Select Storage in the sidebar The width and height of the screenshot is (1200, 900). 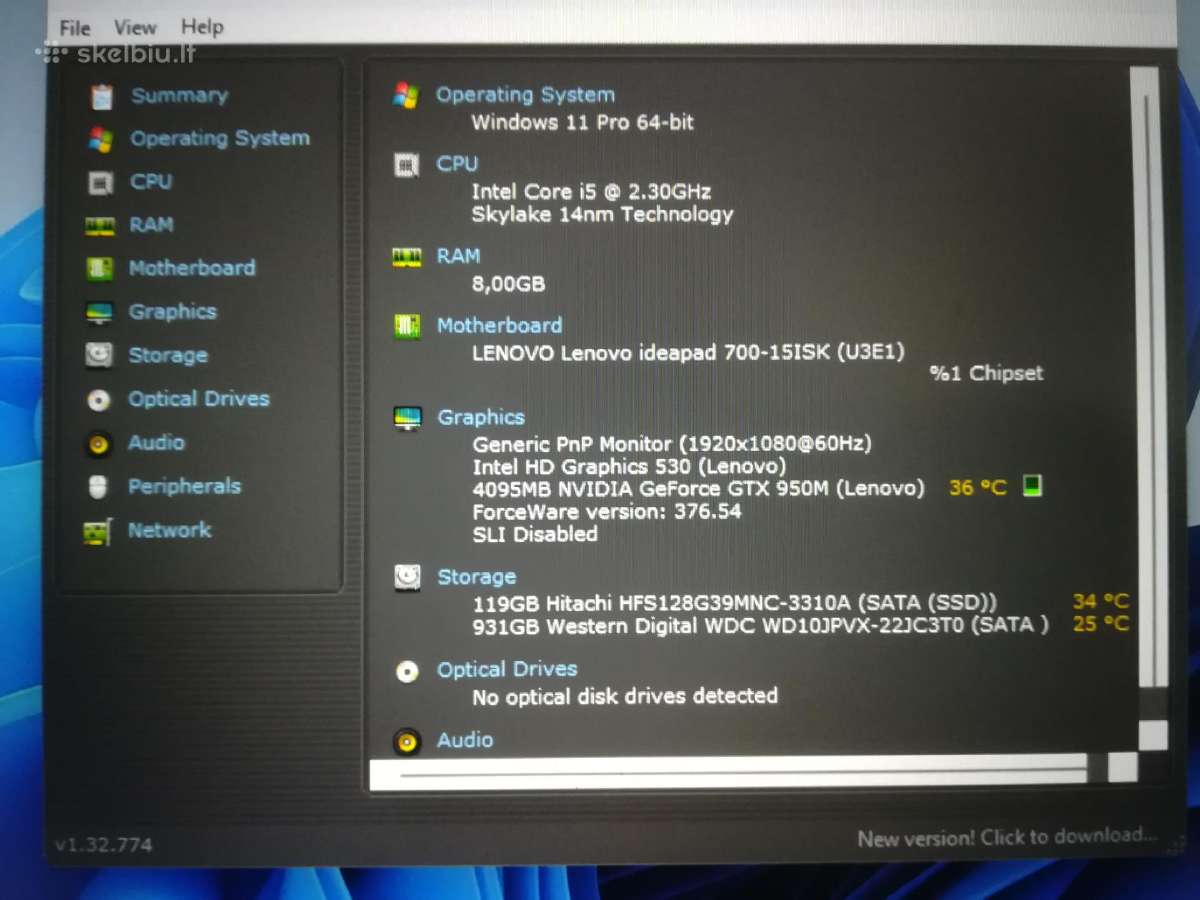coord(168,355)
